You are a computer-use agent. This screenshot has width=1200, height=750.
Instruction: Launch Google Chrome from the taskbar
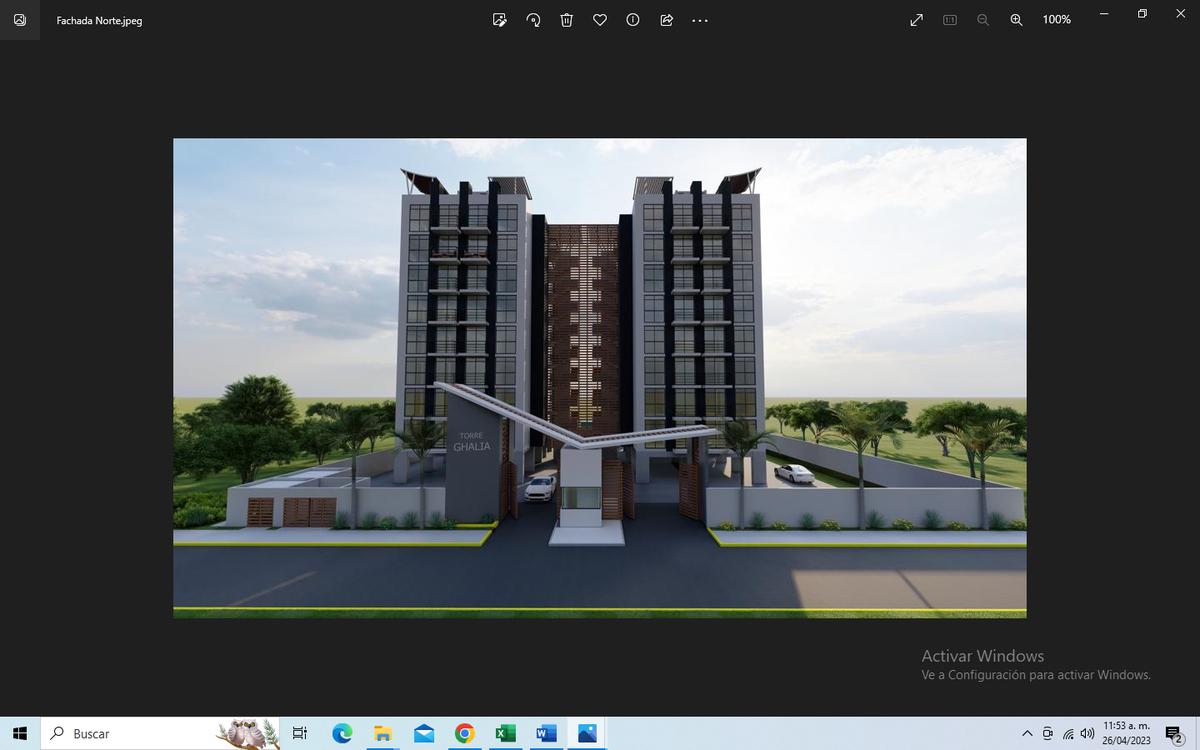pyautogui.click(x=464, y=733)
